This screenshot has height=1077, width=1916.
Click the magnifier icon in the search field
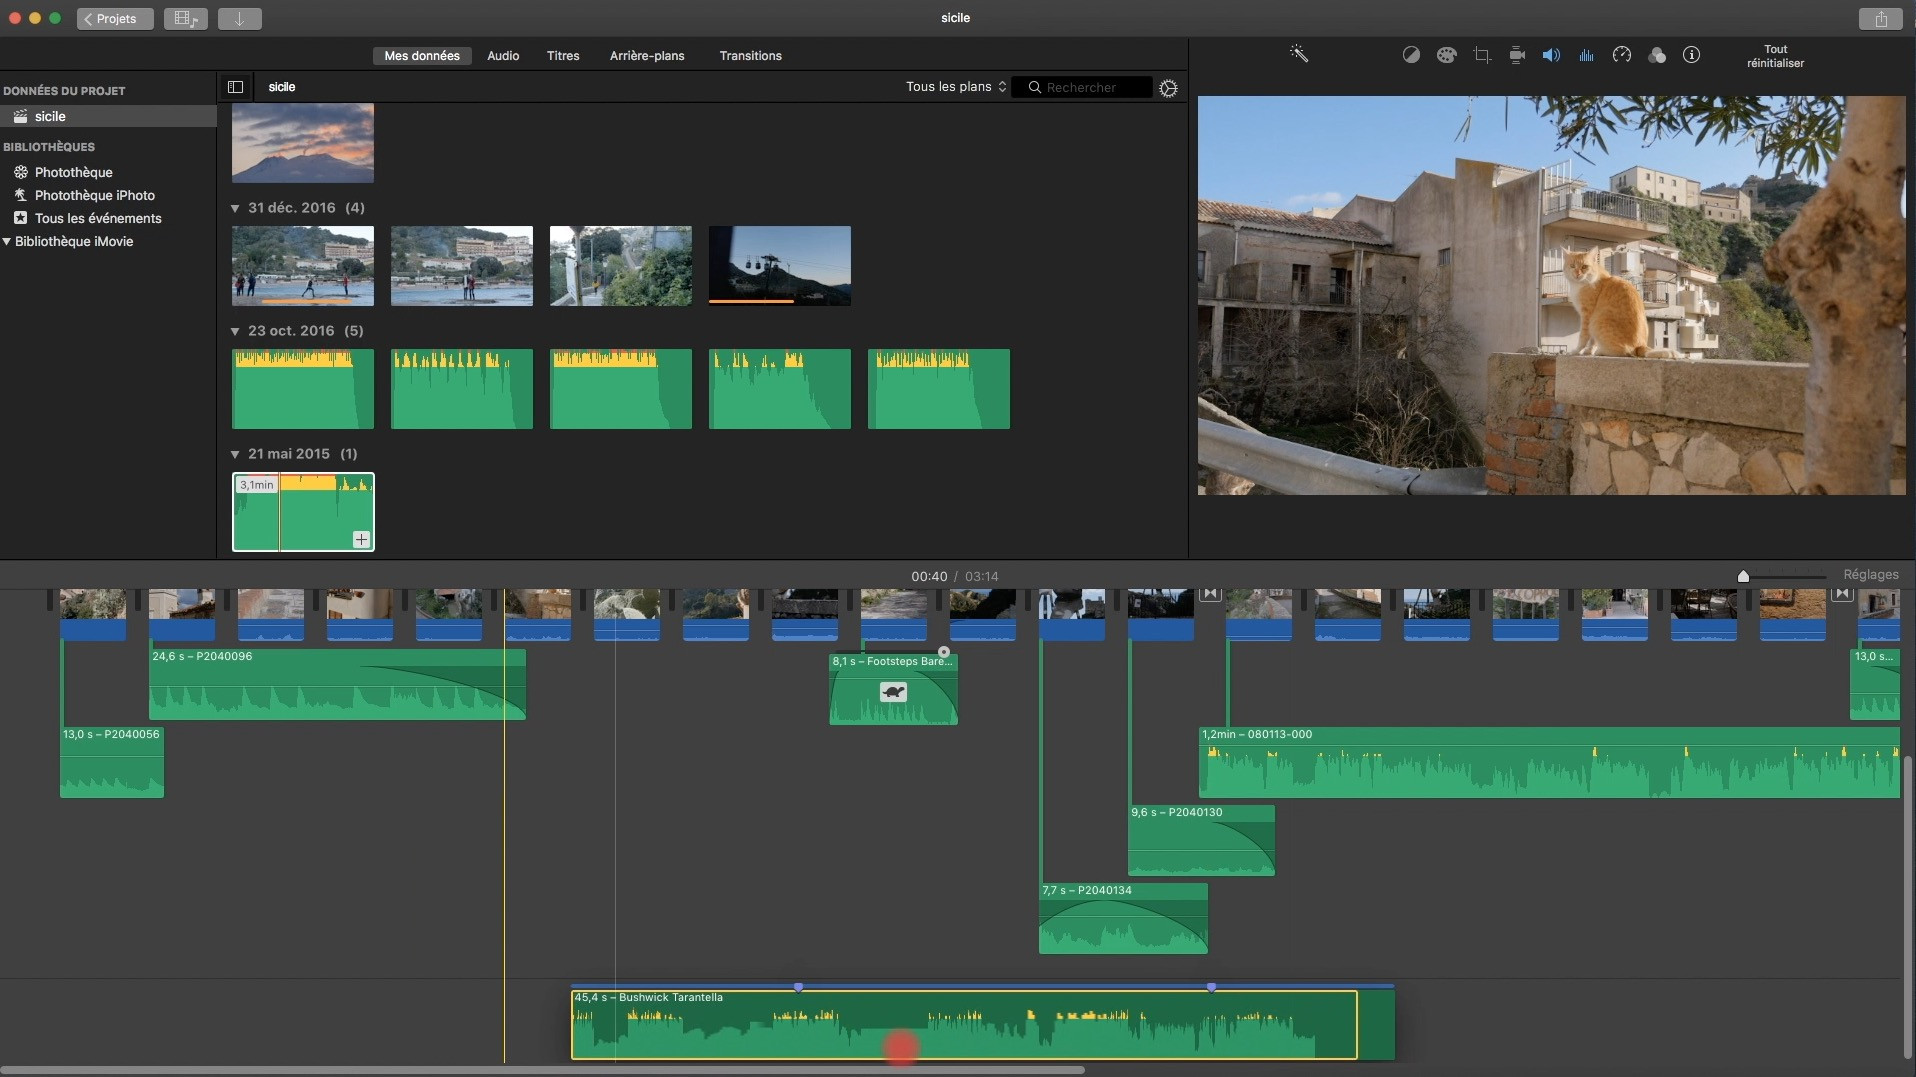click(1035, 87)
